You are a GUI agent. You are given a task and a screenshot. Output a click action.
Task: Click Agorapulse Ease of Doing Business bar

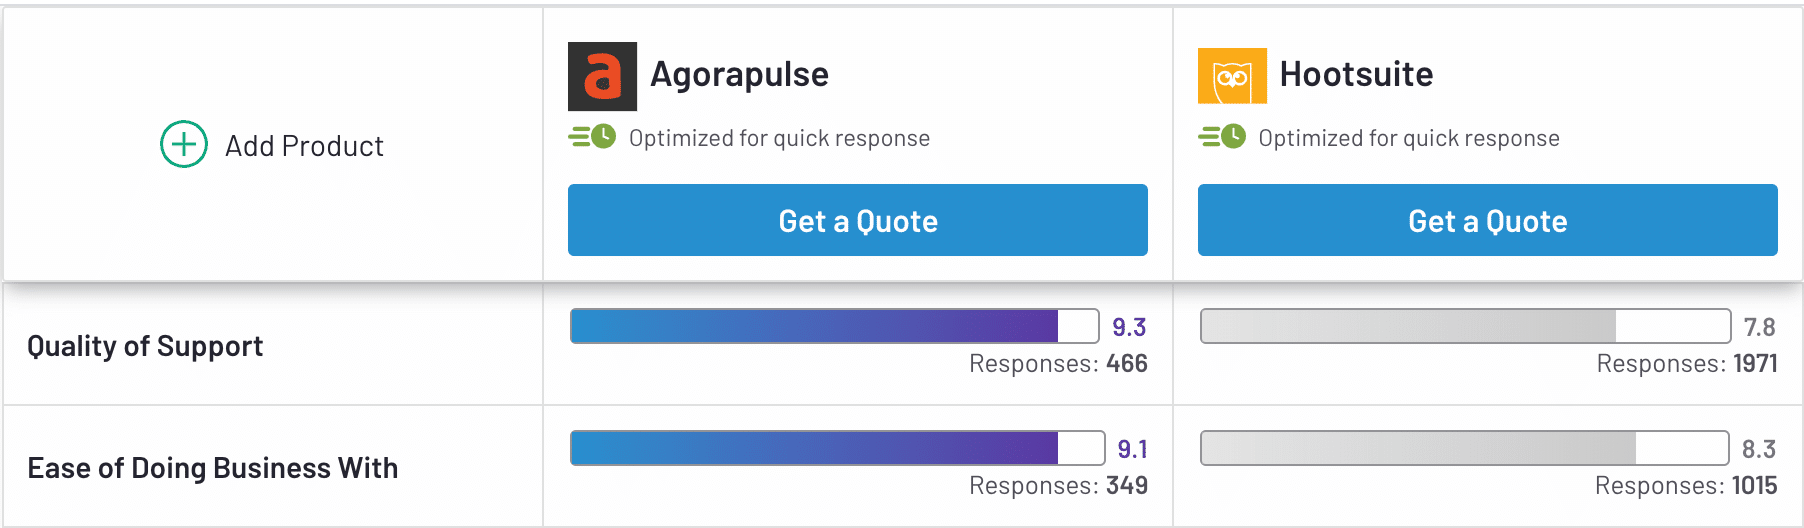(x=836, y=448)
